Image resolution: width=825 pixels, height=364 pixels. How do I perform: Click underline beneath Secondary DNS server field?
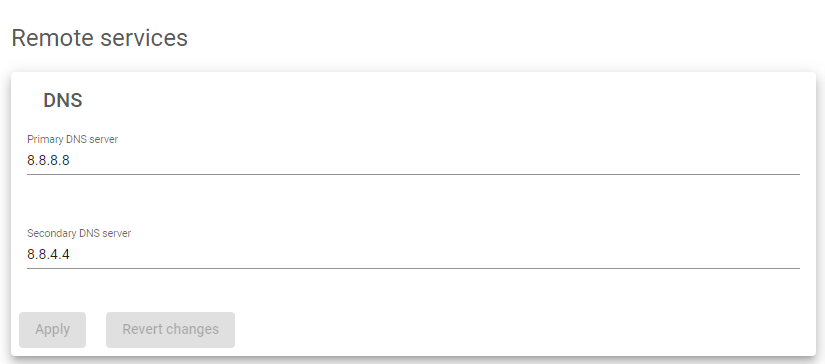click(x=413, y=268)
